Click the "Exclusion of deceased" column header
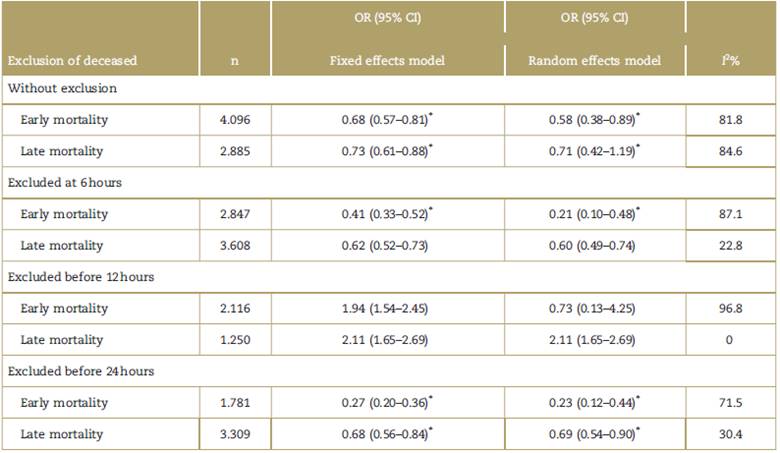Viewport: 780px width, 453px height. 72,61
